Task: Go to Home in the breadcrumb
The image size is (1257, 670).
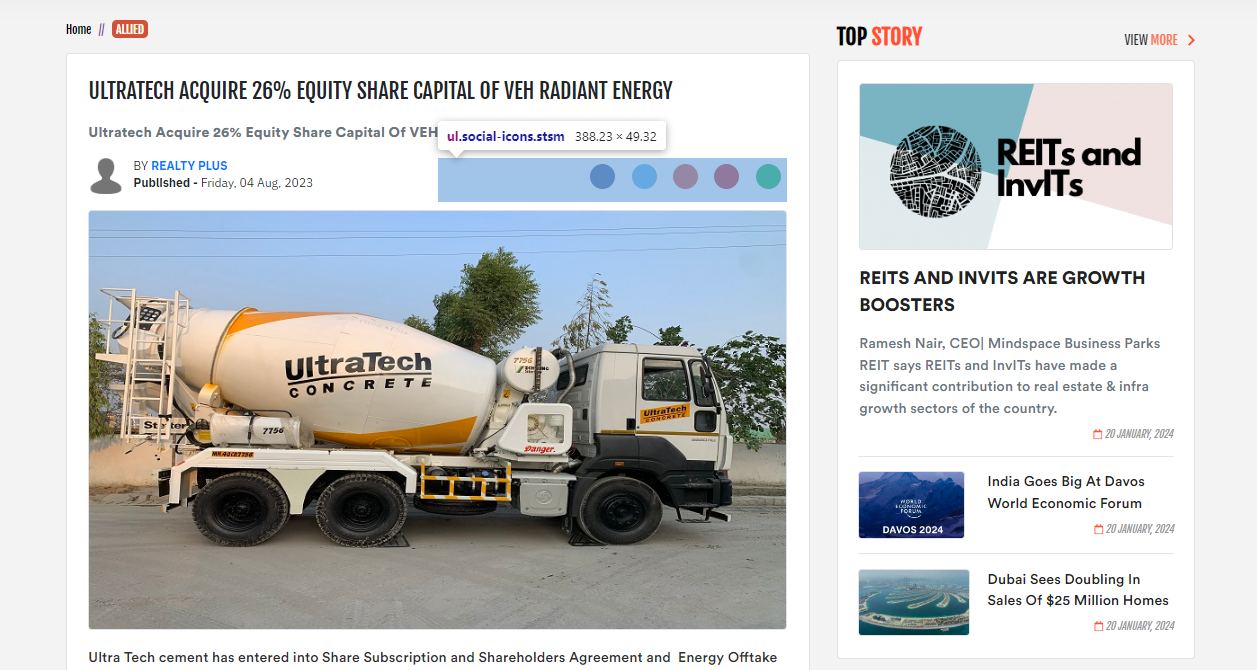Action: coord(78,29)
